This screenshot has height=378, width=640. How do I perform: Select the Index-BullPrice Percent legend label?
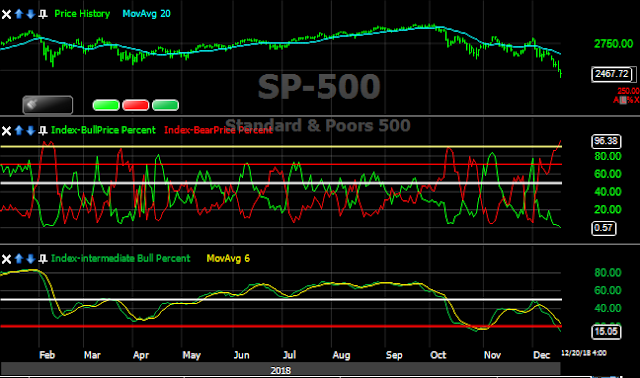(103, 130)
